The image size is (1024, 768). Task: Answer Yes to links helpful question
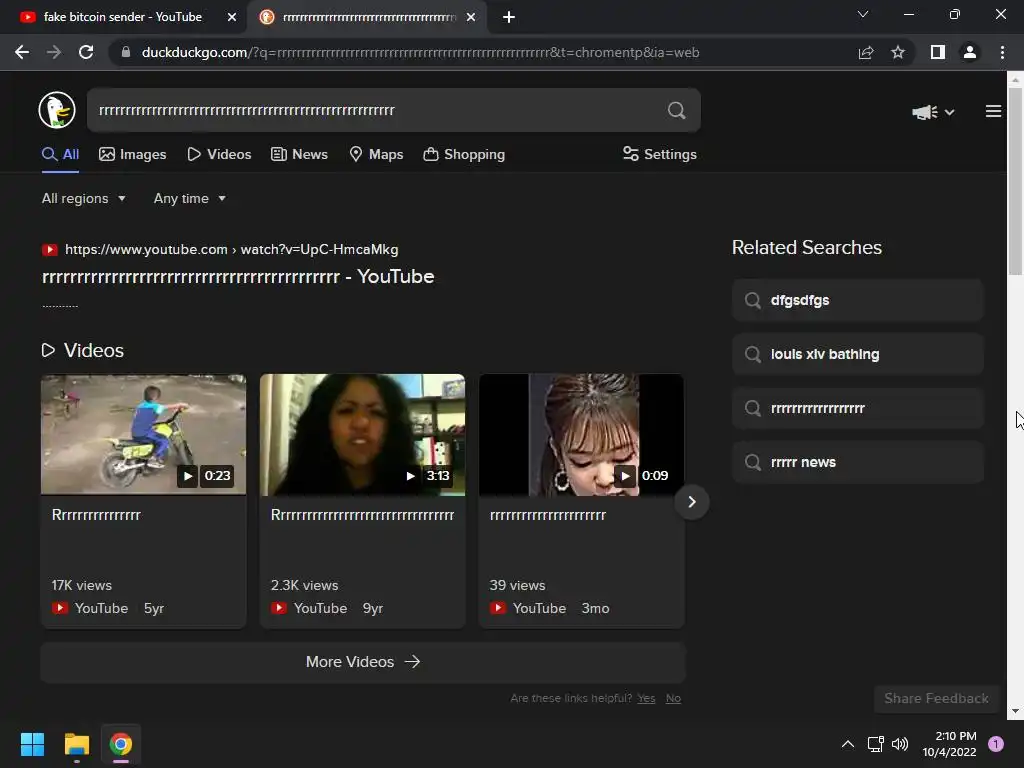tap(647, 698)
